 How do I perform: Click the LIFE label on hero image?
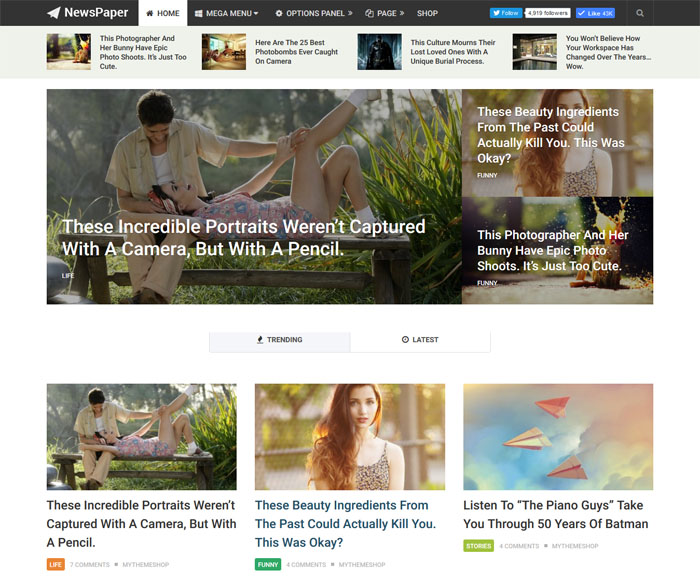[x=68, y=275]
